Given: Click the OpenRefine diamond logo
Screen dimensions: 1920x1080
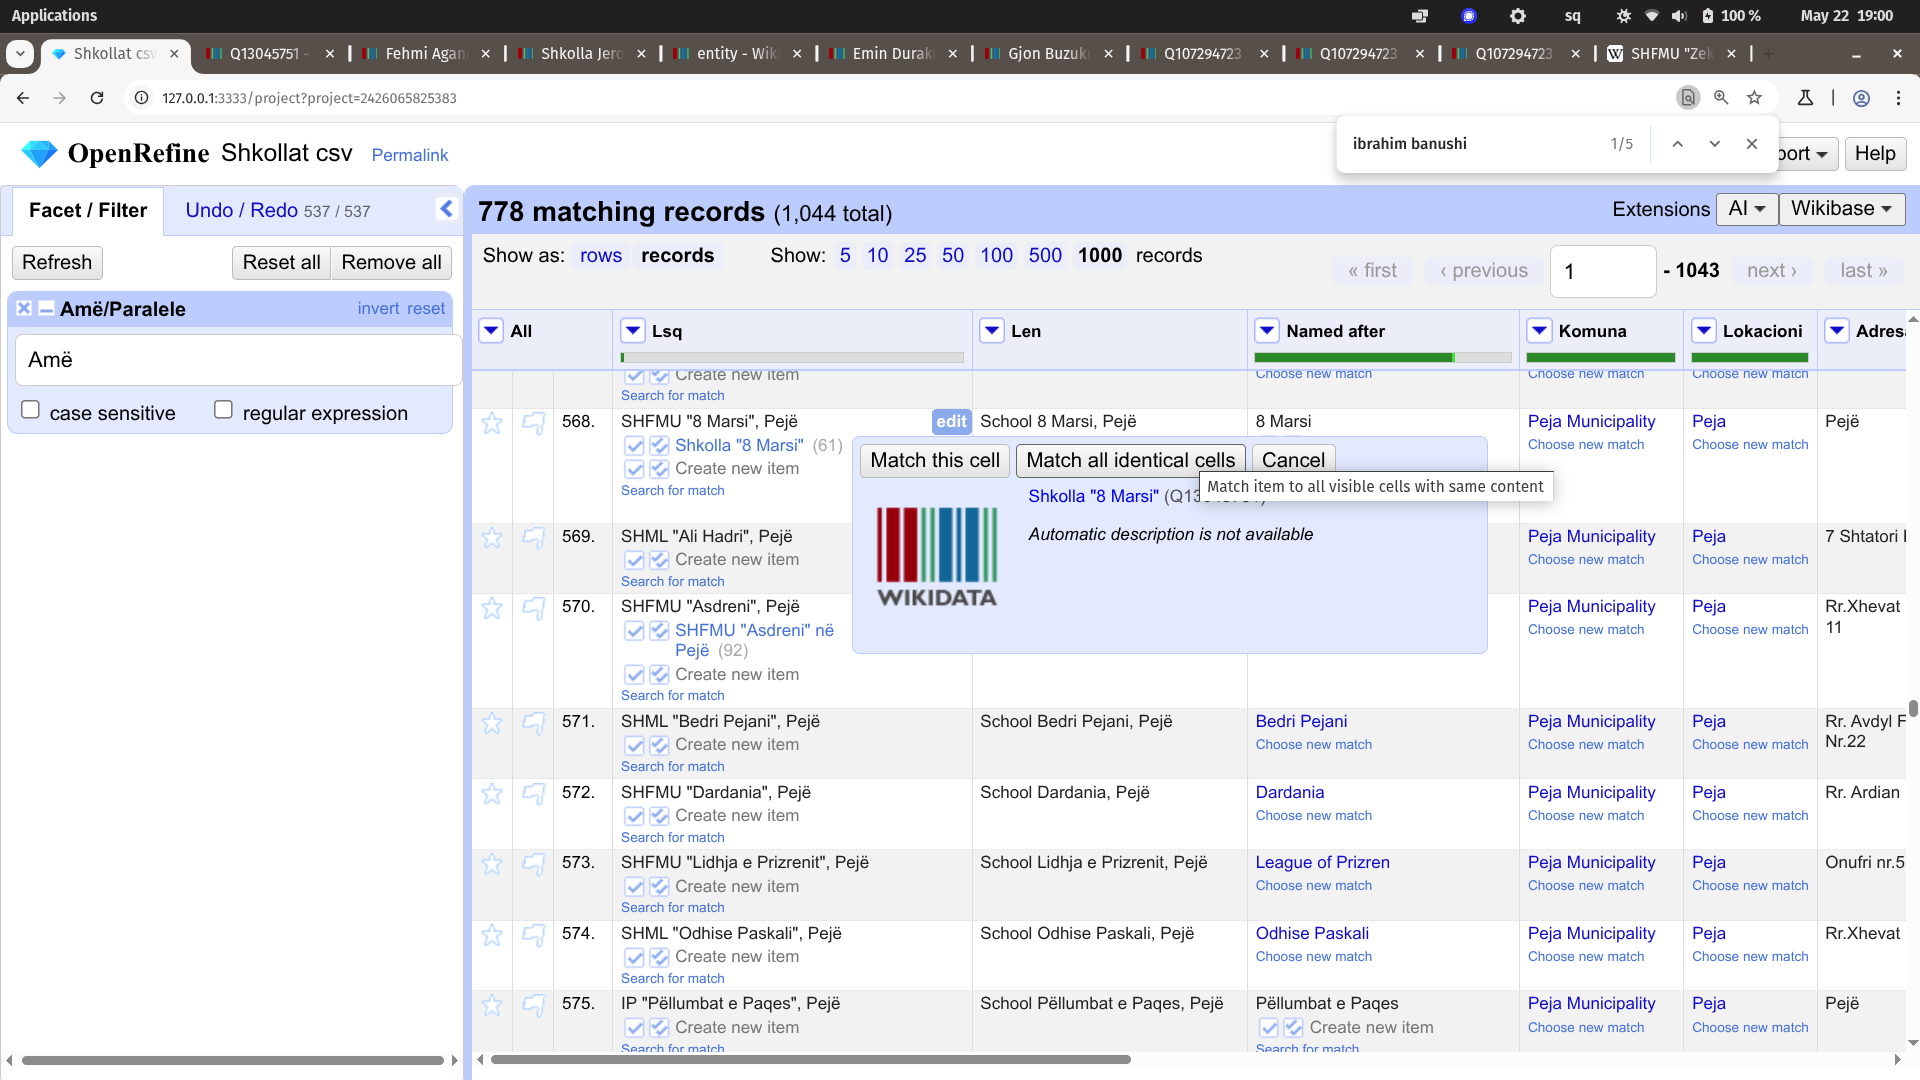Looking at the screenshot, I should [40, 154].
